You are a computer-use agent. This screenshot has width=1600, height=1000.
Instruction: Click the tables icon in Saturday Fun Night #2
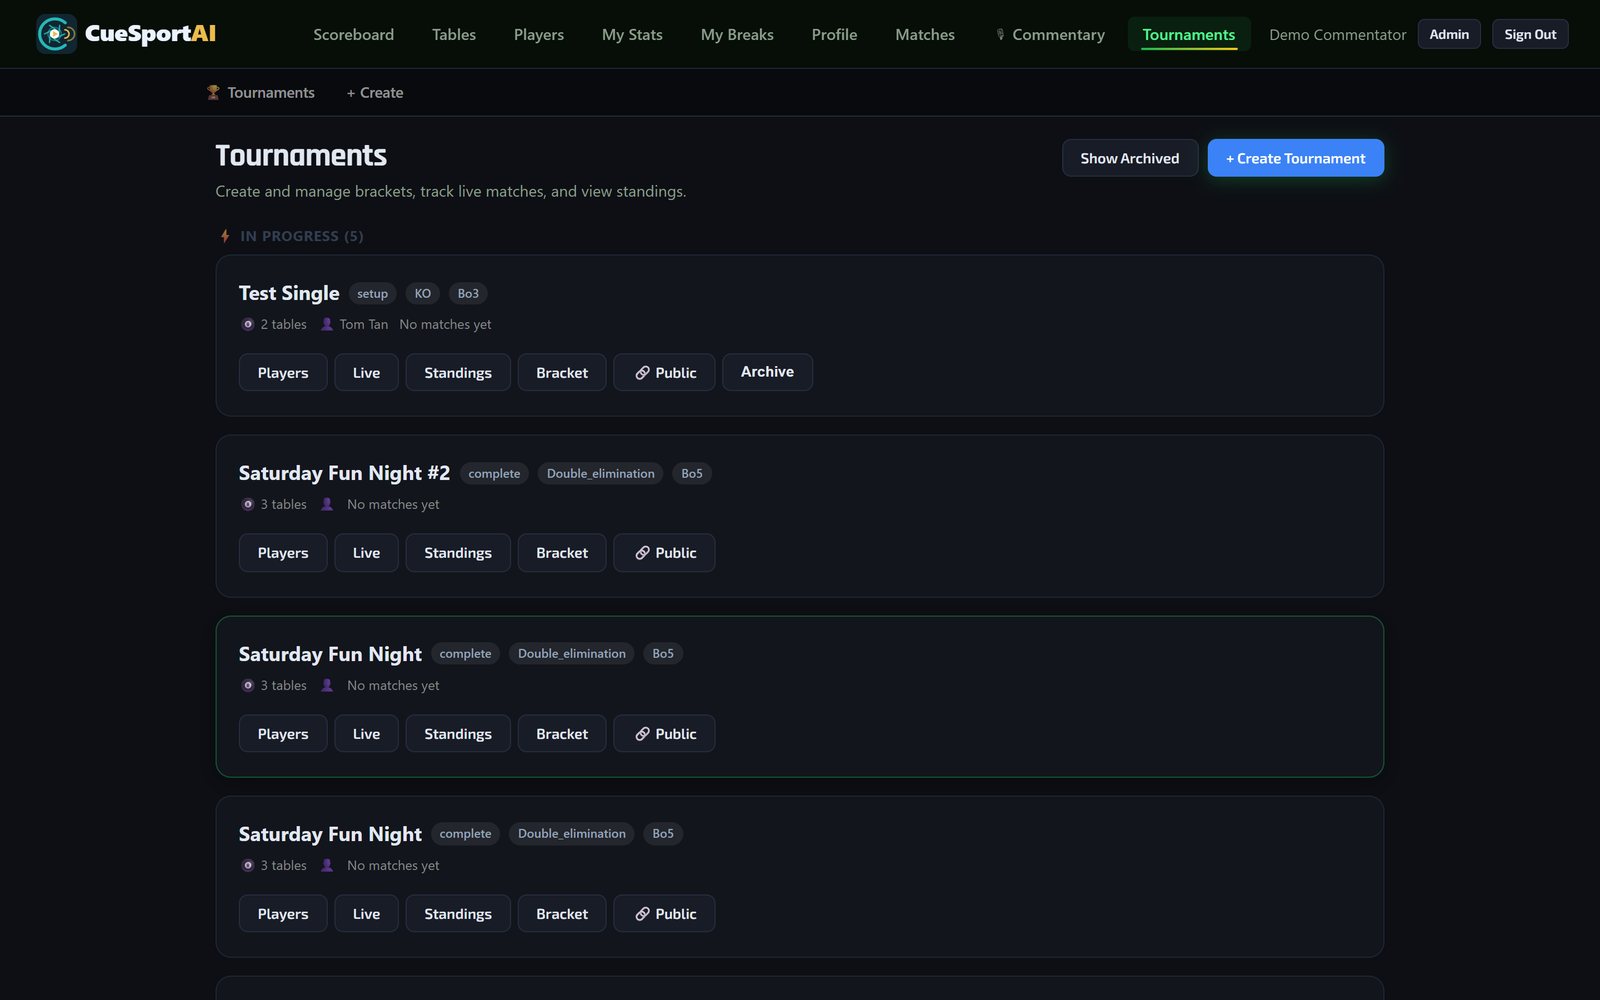(x=248, y=504)
